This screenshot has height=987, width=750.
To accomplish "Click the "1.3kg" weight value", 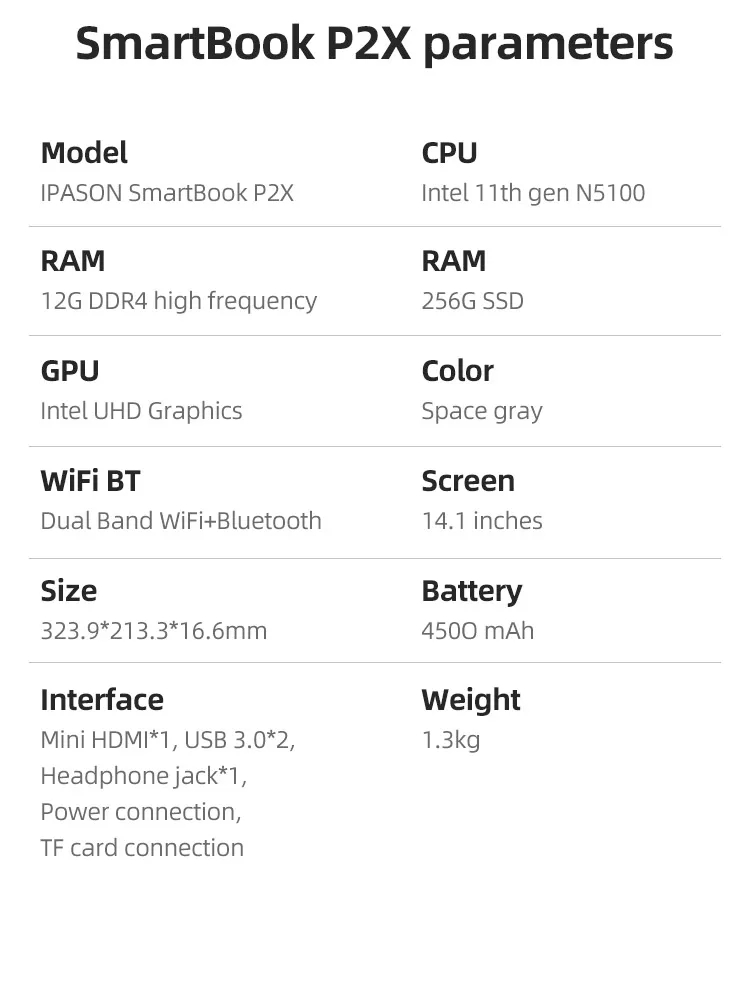I will pyautogui.click(x=451, y=740).
